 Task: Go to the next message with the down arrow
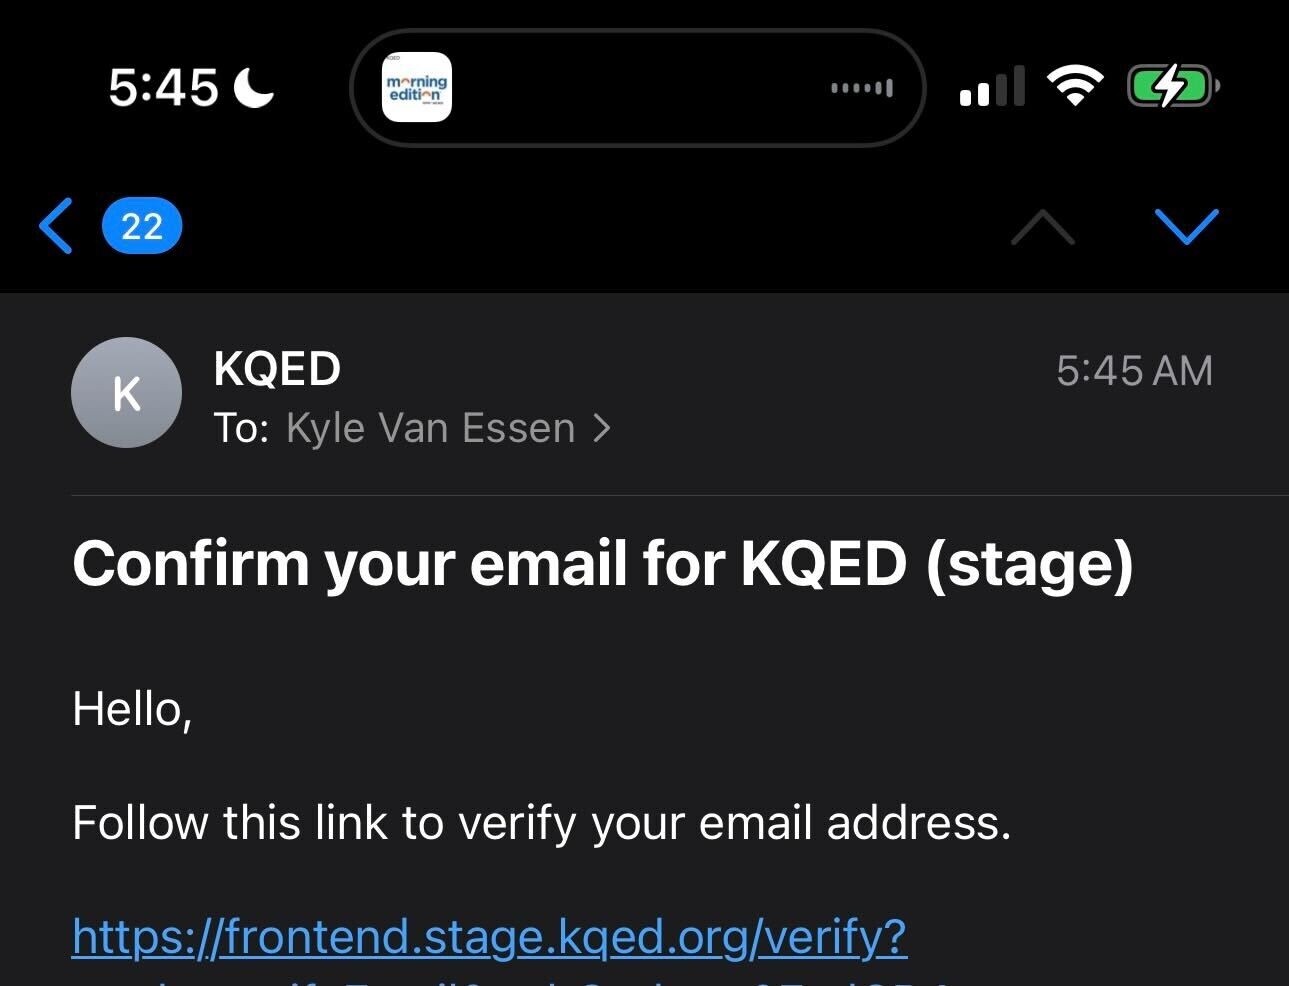click(1186, 227)
